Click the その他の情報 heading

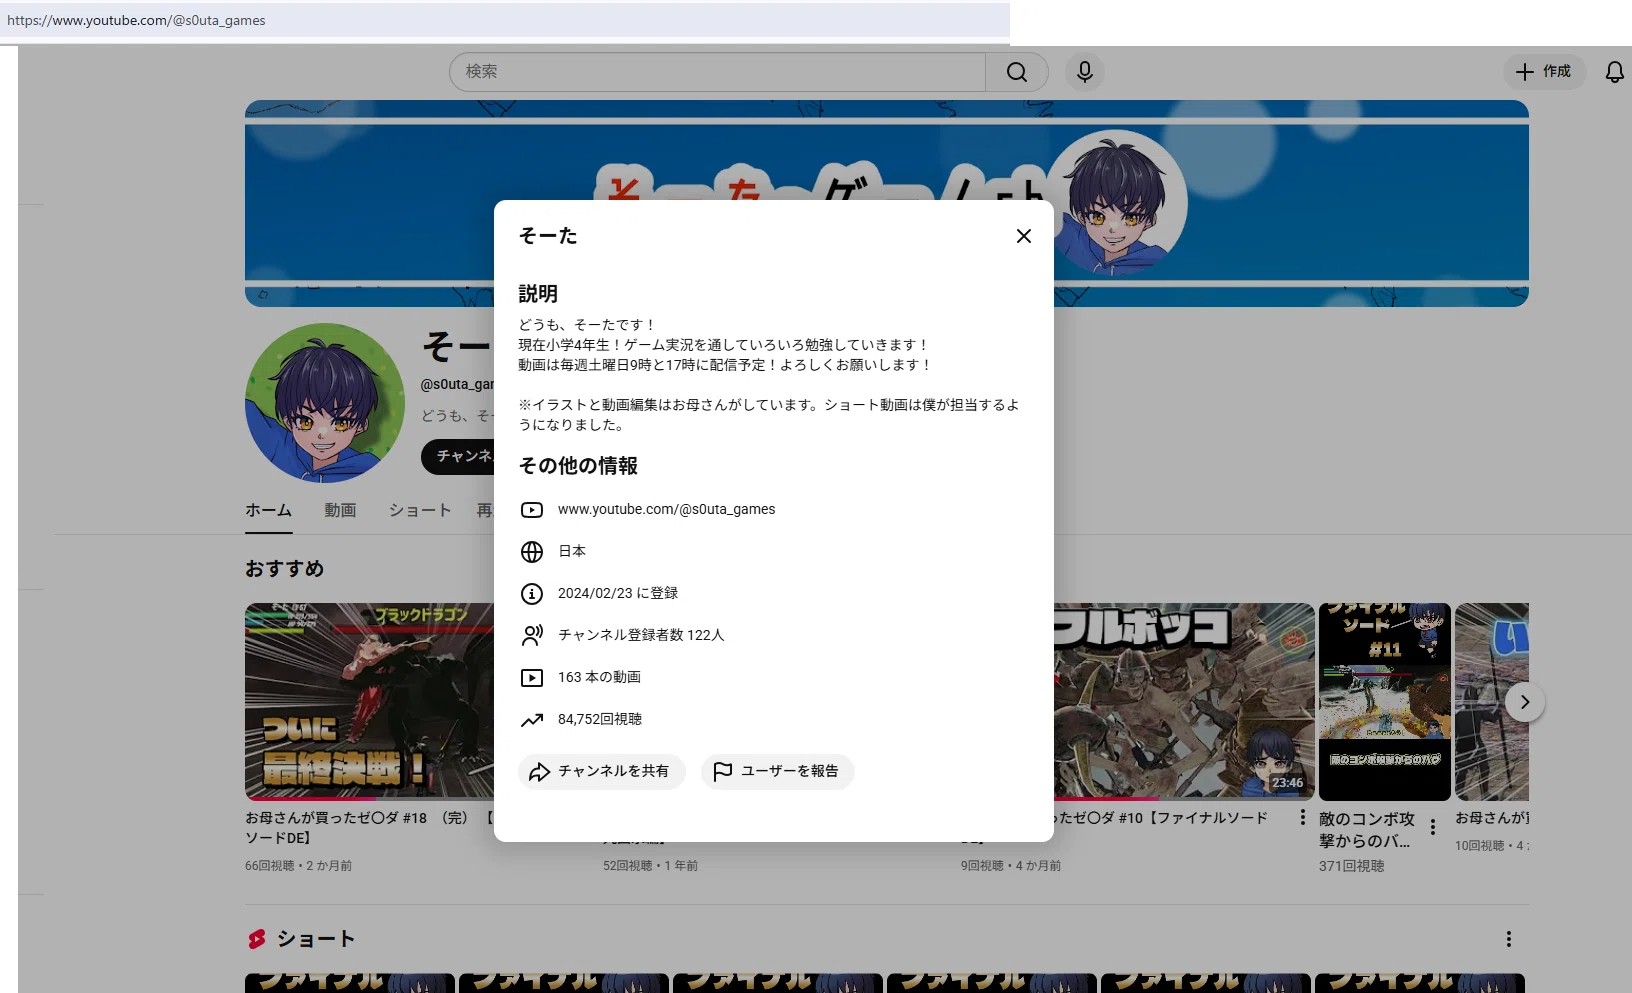(x=578, y=466)
